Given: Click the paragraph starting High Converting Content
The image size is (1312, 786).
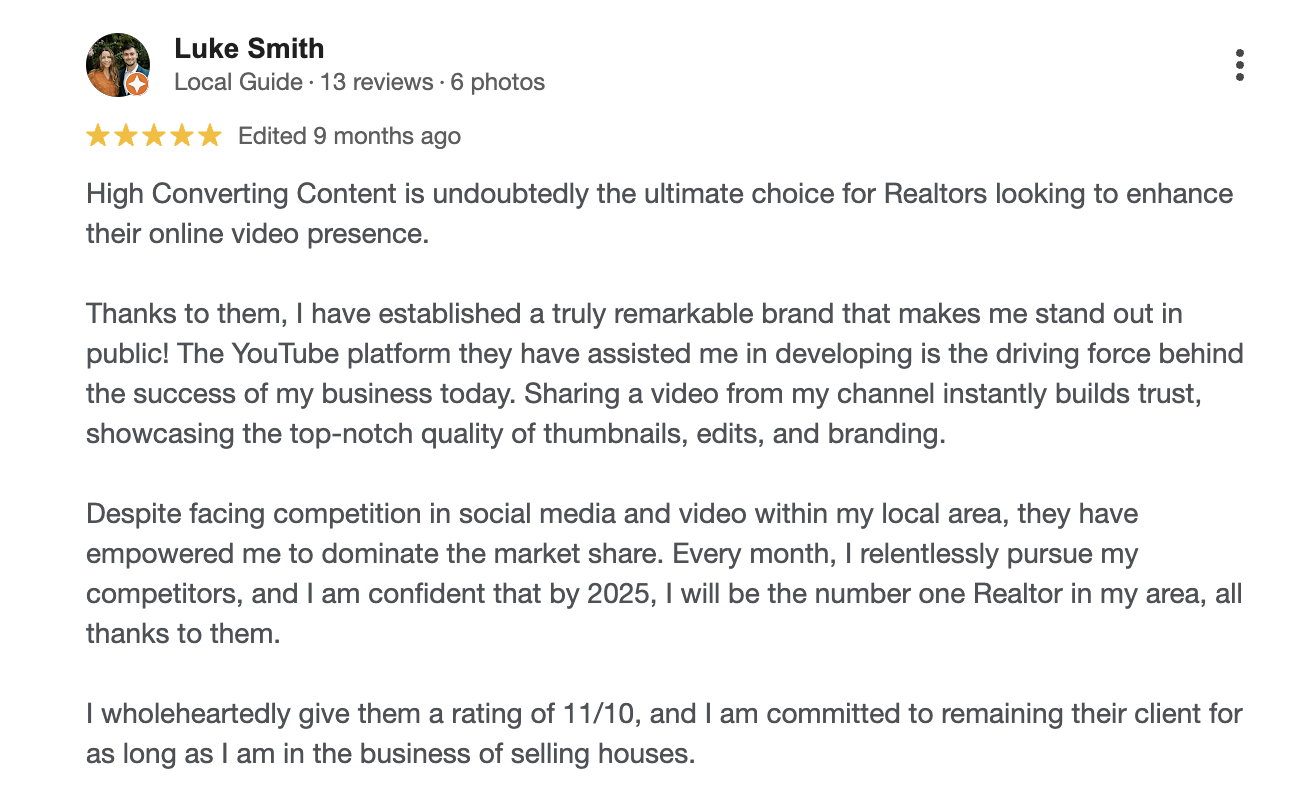Looking at the screenshot, I should pos(659,213).
